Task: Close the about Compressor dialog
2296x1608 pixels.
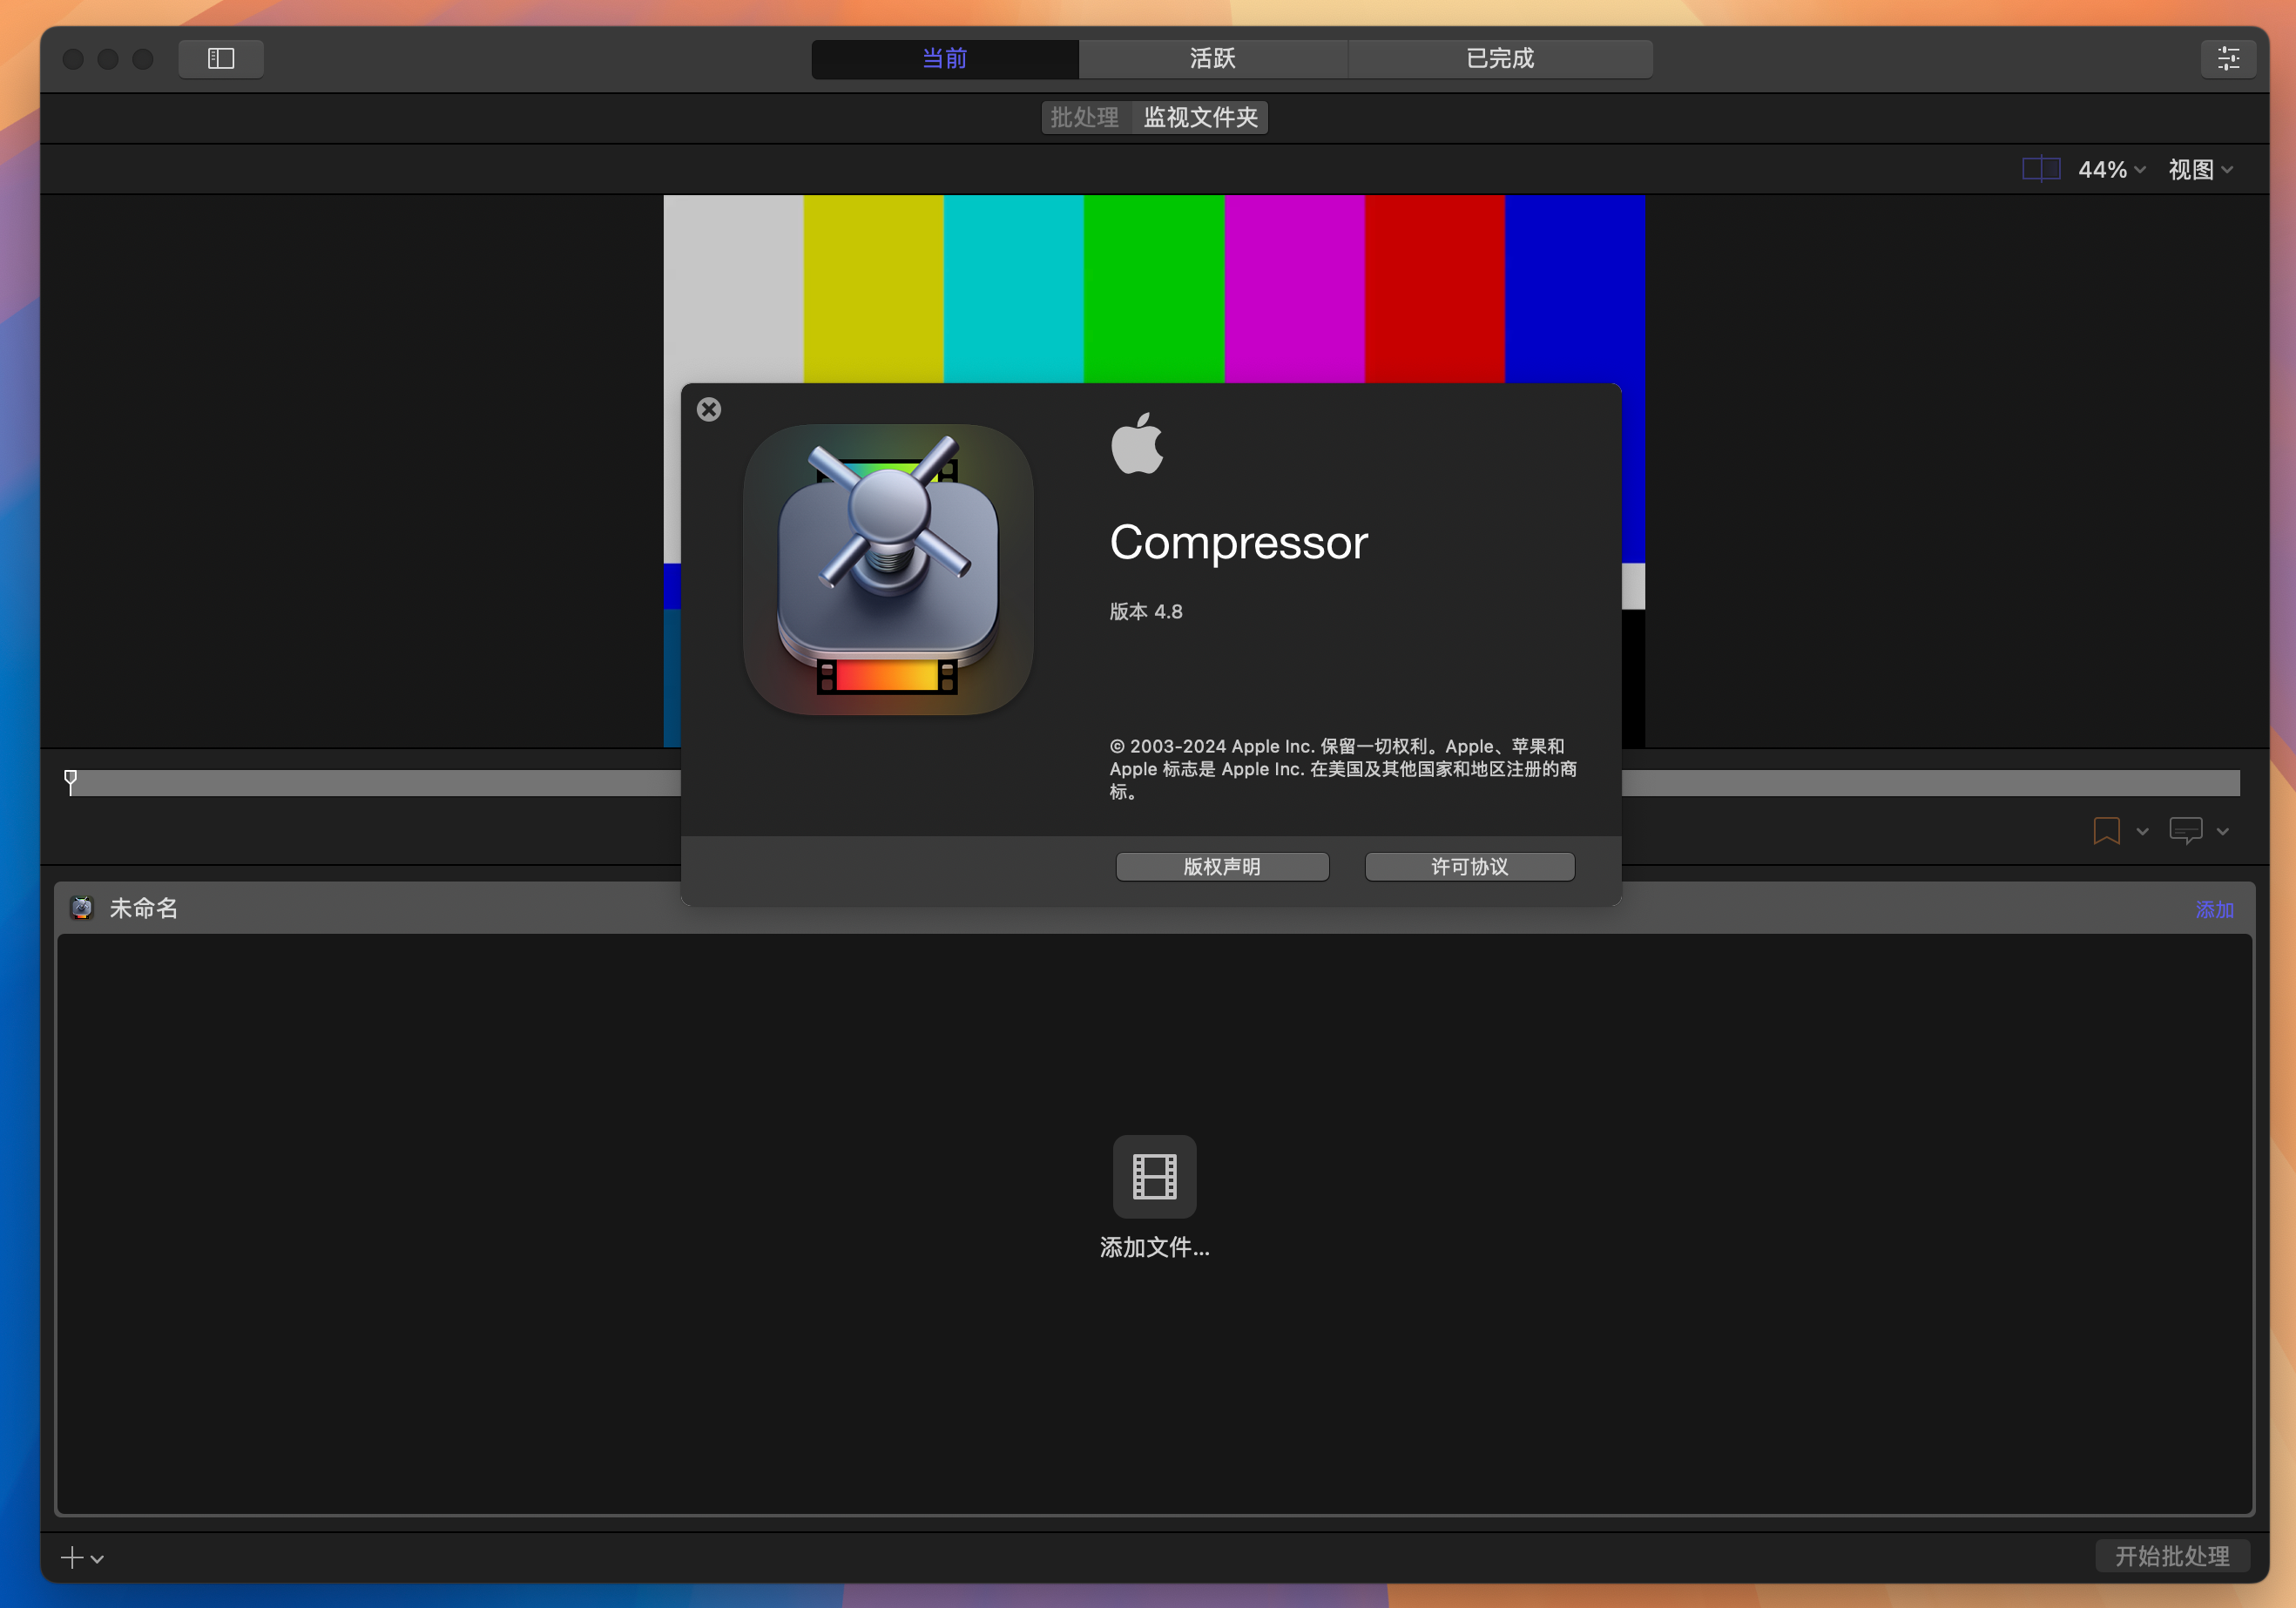Action: coord(709,409)
